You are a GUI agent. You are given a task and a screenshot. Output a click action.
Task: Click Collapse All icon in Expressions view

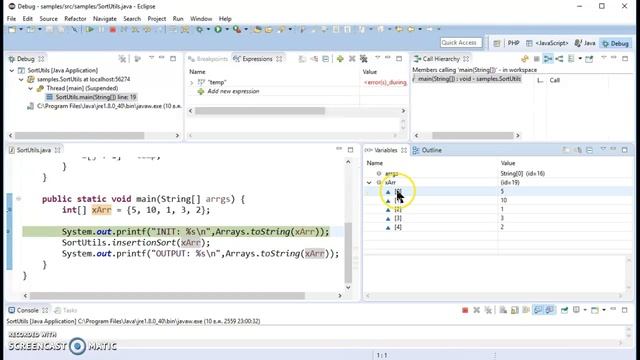point(325,59)
